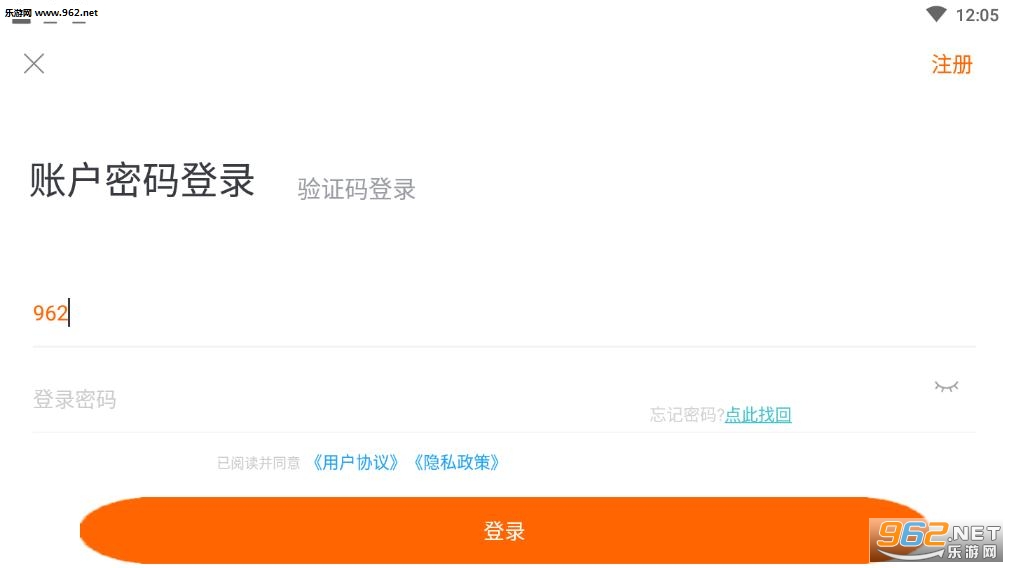Click the 忘记密码? label text

tap(687, 415)
